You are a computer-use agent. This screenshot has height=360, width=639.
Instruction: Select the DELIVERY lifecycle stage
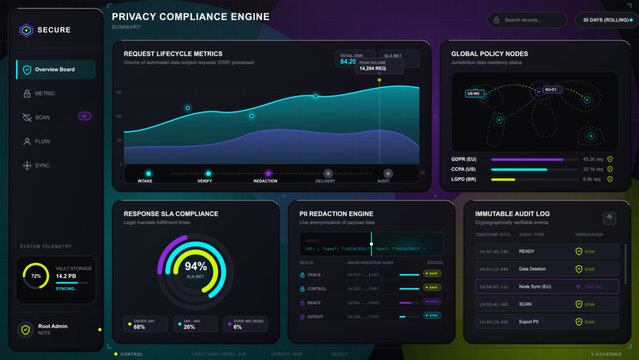coord(328,175)
